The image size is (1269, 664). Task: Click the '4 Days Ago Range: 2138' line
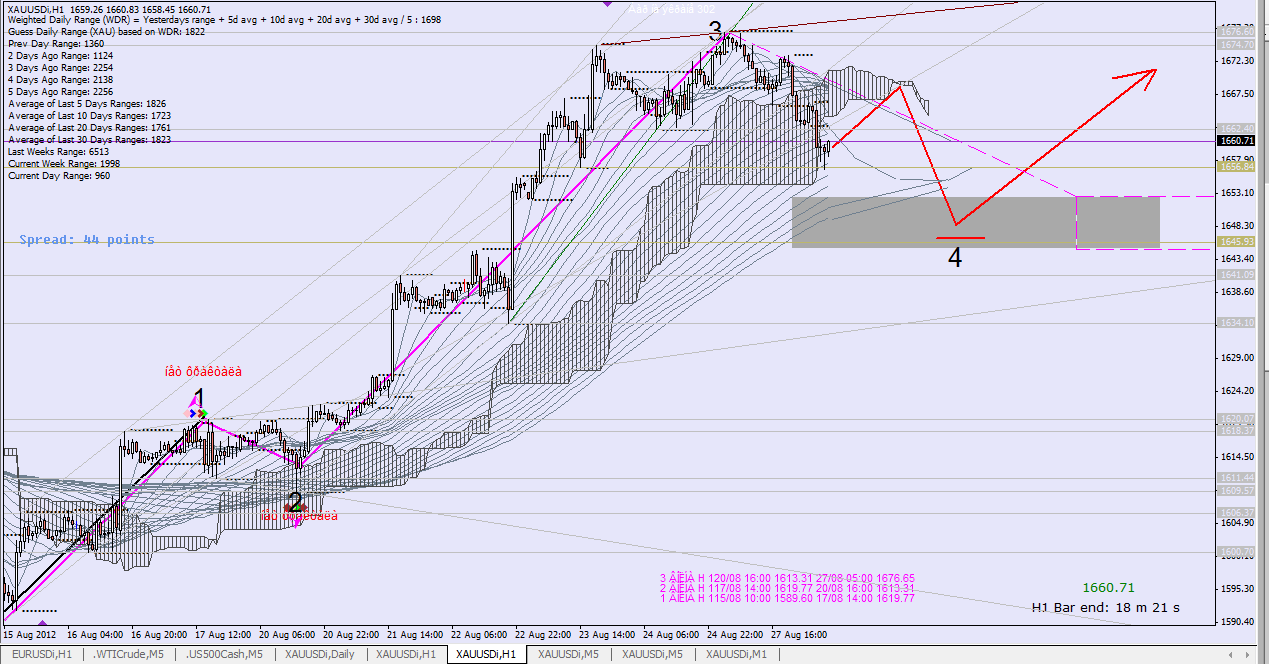(x=61, y=80)
